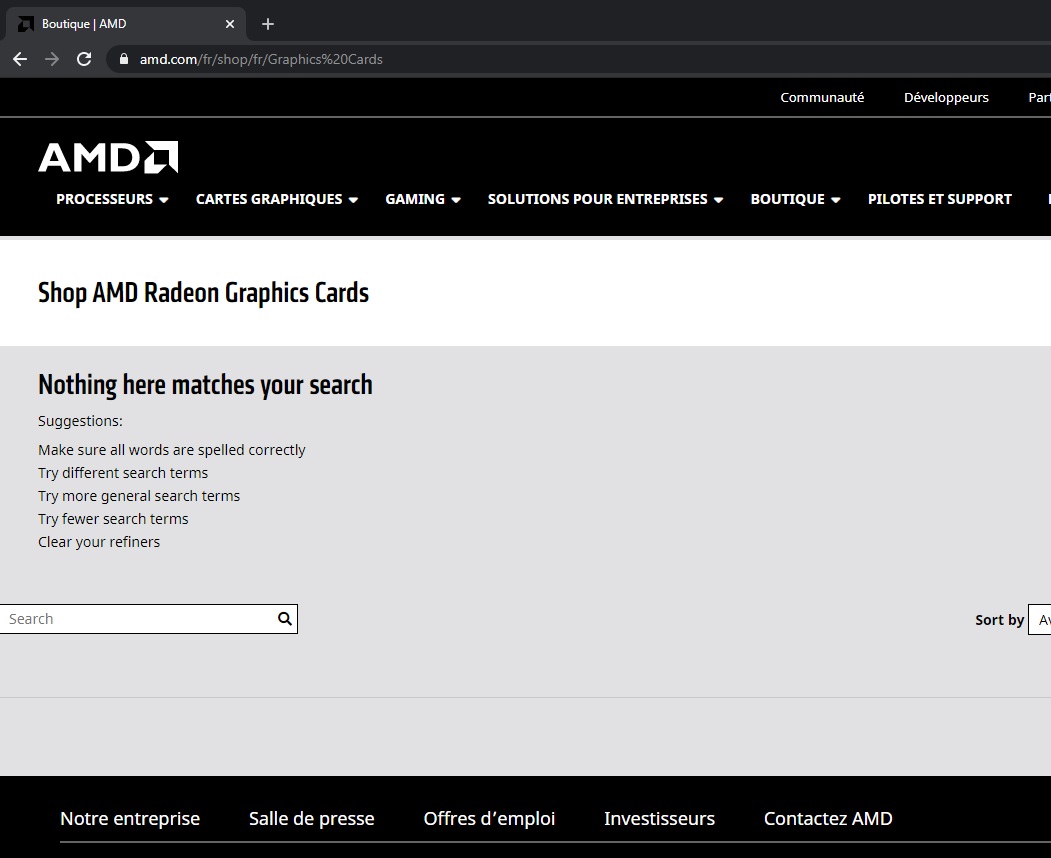Viewport: 1051px width, 858px height.
Task: Click 'Nothing here matches your search' heading
Action: 205,385
